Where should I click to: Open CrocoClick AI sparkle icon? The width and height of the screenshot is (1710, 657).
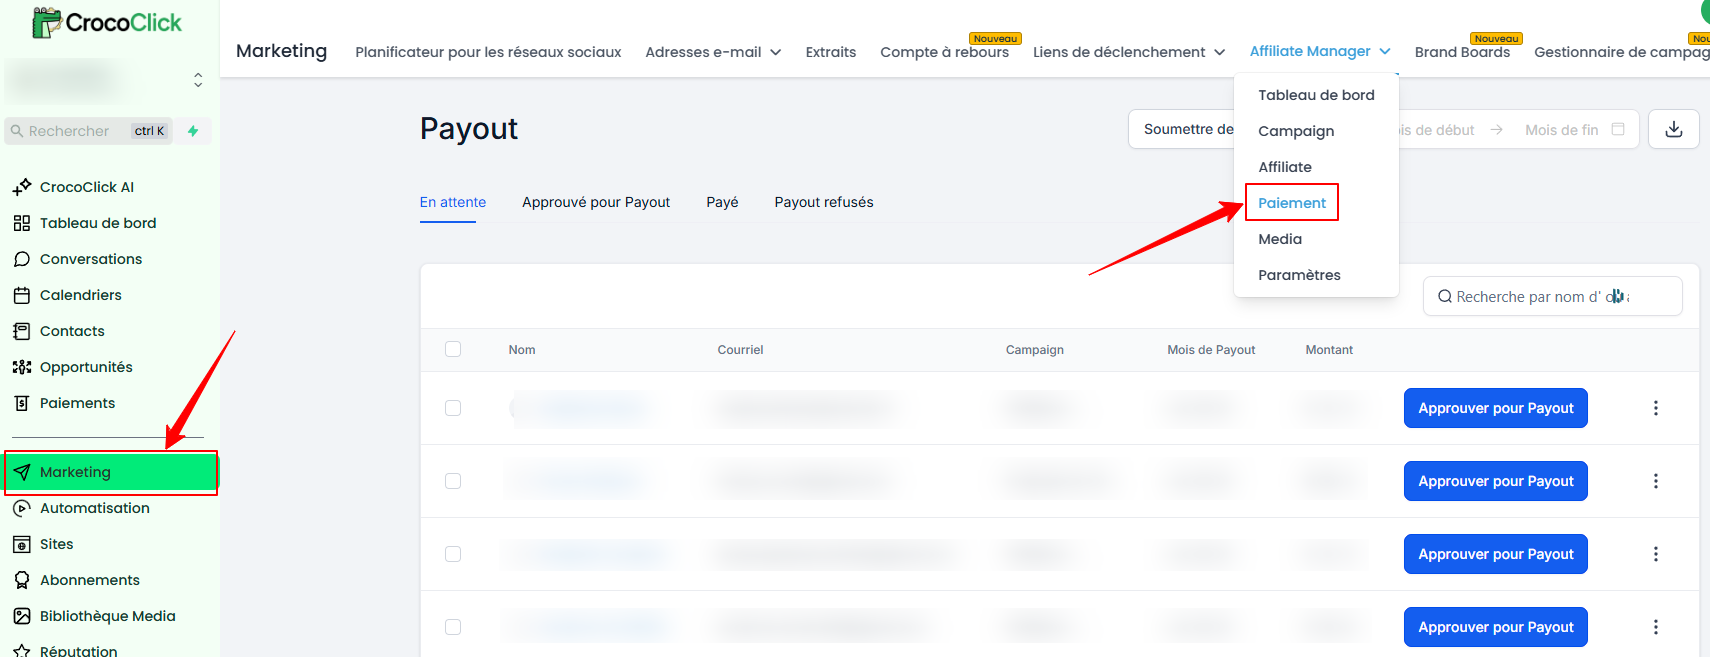[x=22, y=187]
